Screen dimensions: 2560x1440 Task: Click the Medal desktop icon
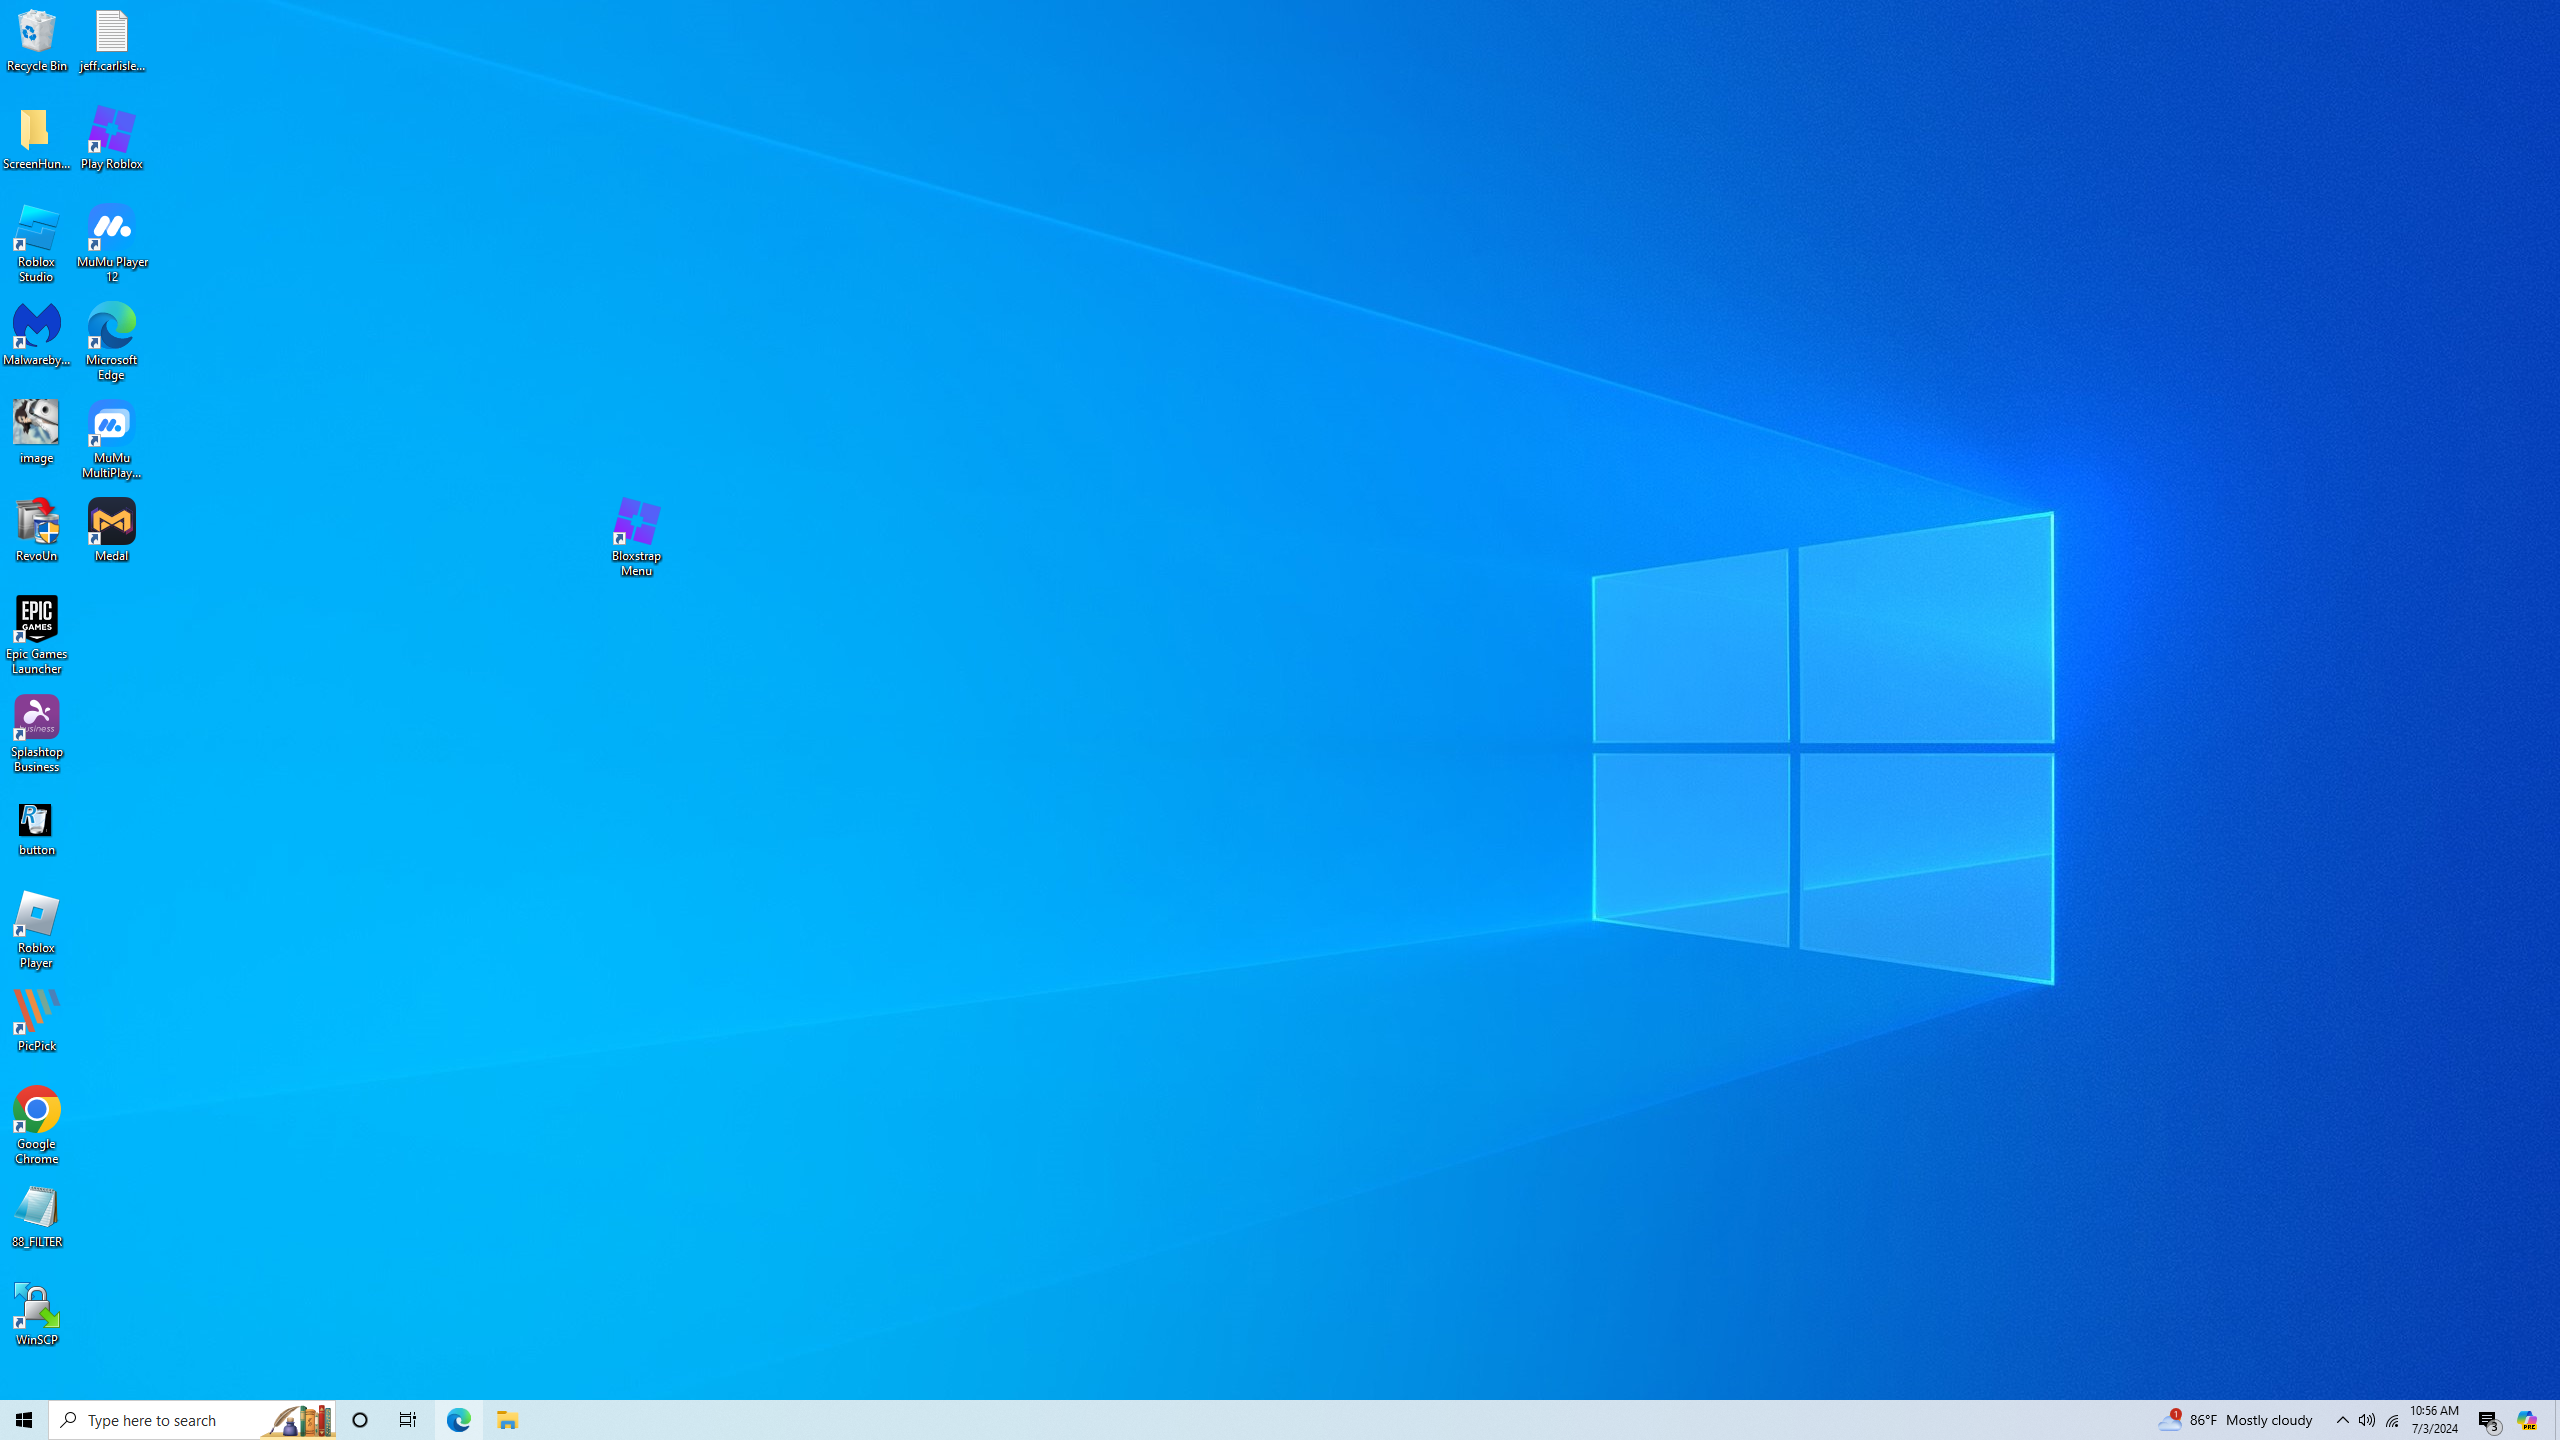pyautogui.click(x=112, y=529)
